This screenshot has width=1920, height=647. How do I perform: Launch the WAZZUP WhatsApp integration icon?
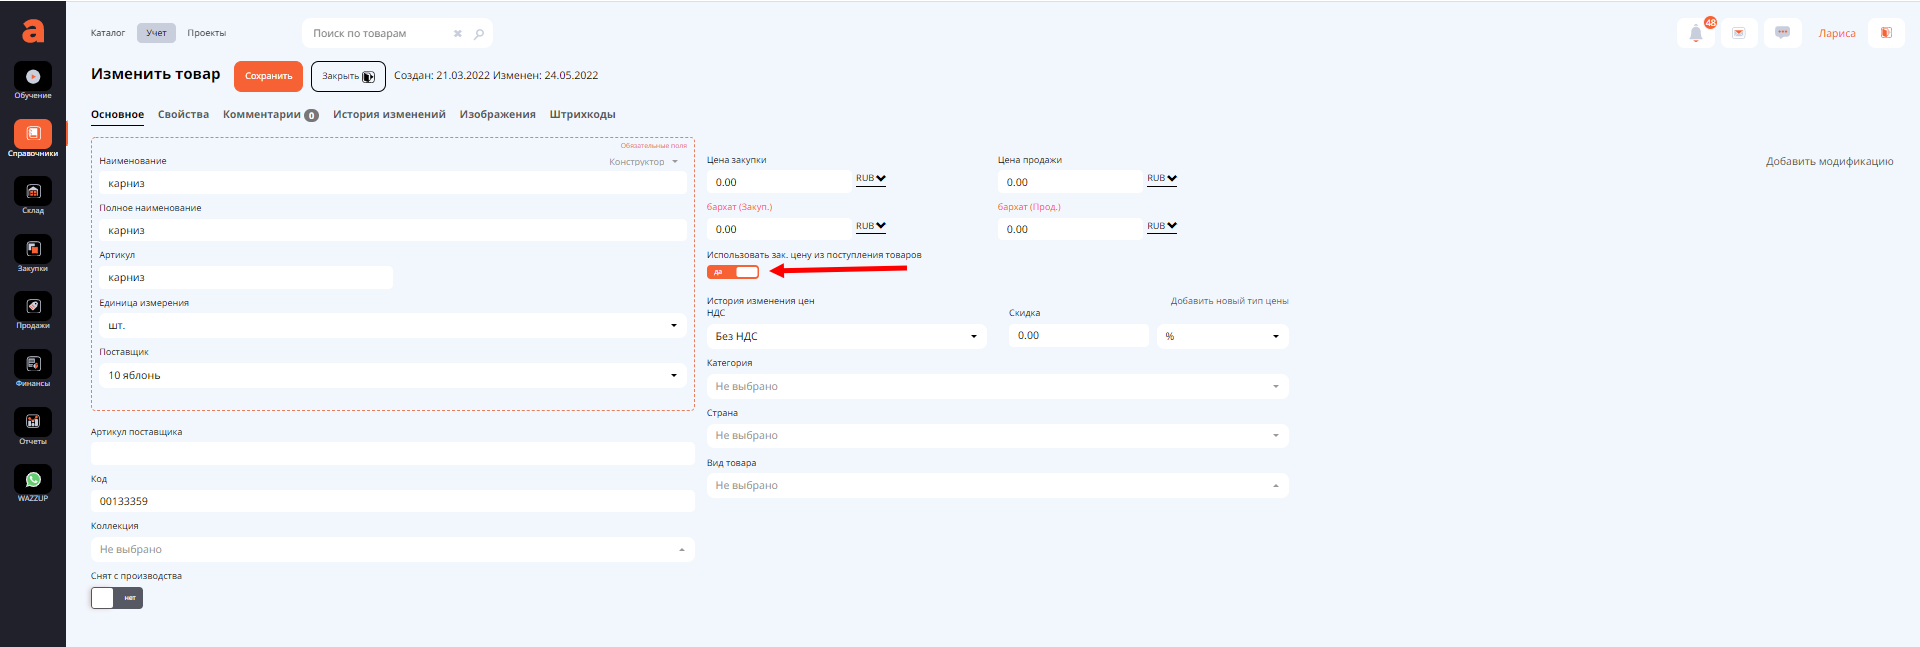pyautogui.click(x=33, y=480)
